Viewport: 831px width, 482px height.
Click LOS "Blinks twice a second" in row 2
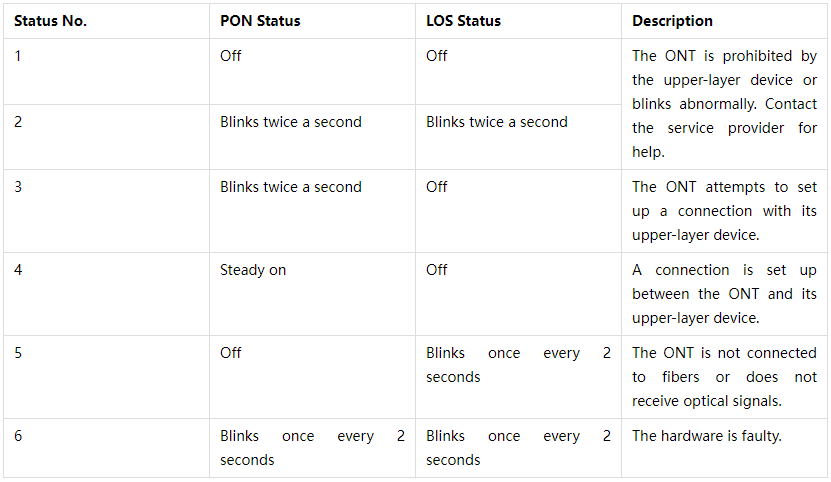(x=497, y=122)
